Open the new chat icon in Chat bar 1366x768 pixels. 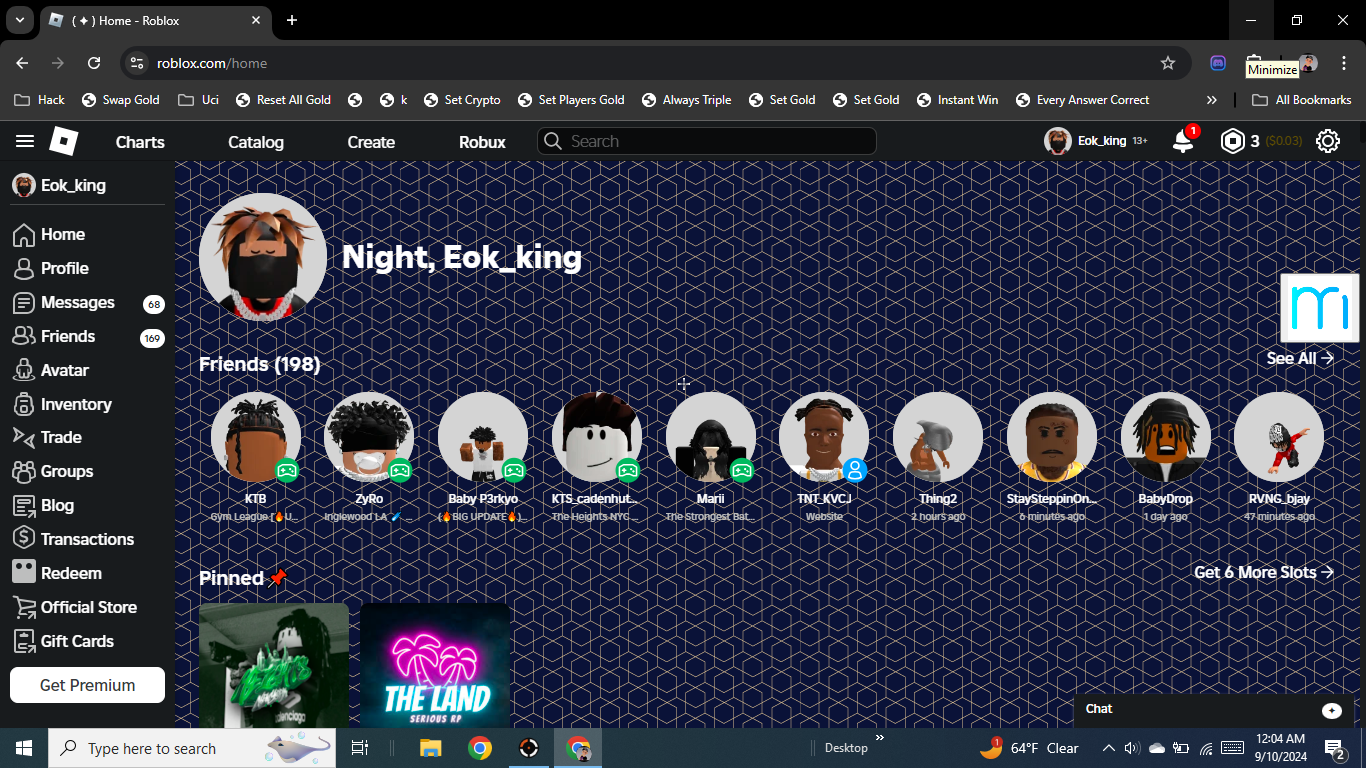coord(1332,710)
